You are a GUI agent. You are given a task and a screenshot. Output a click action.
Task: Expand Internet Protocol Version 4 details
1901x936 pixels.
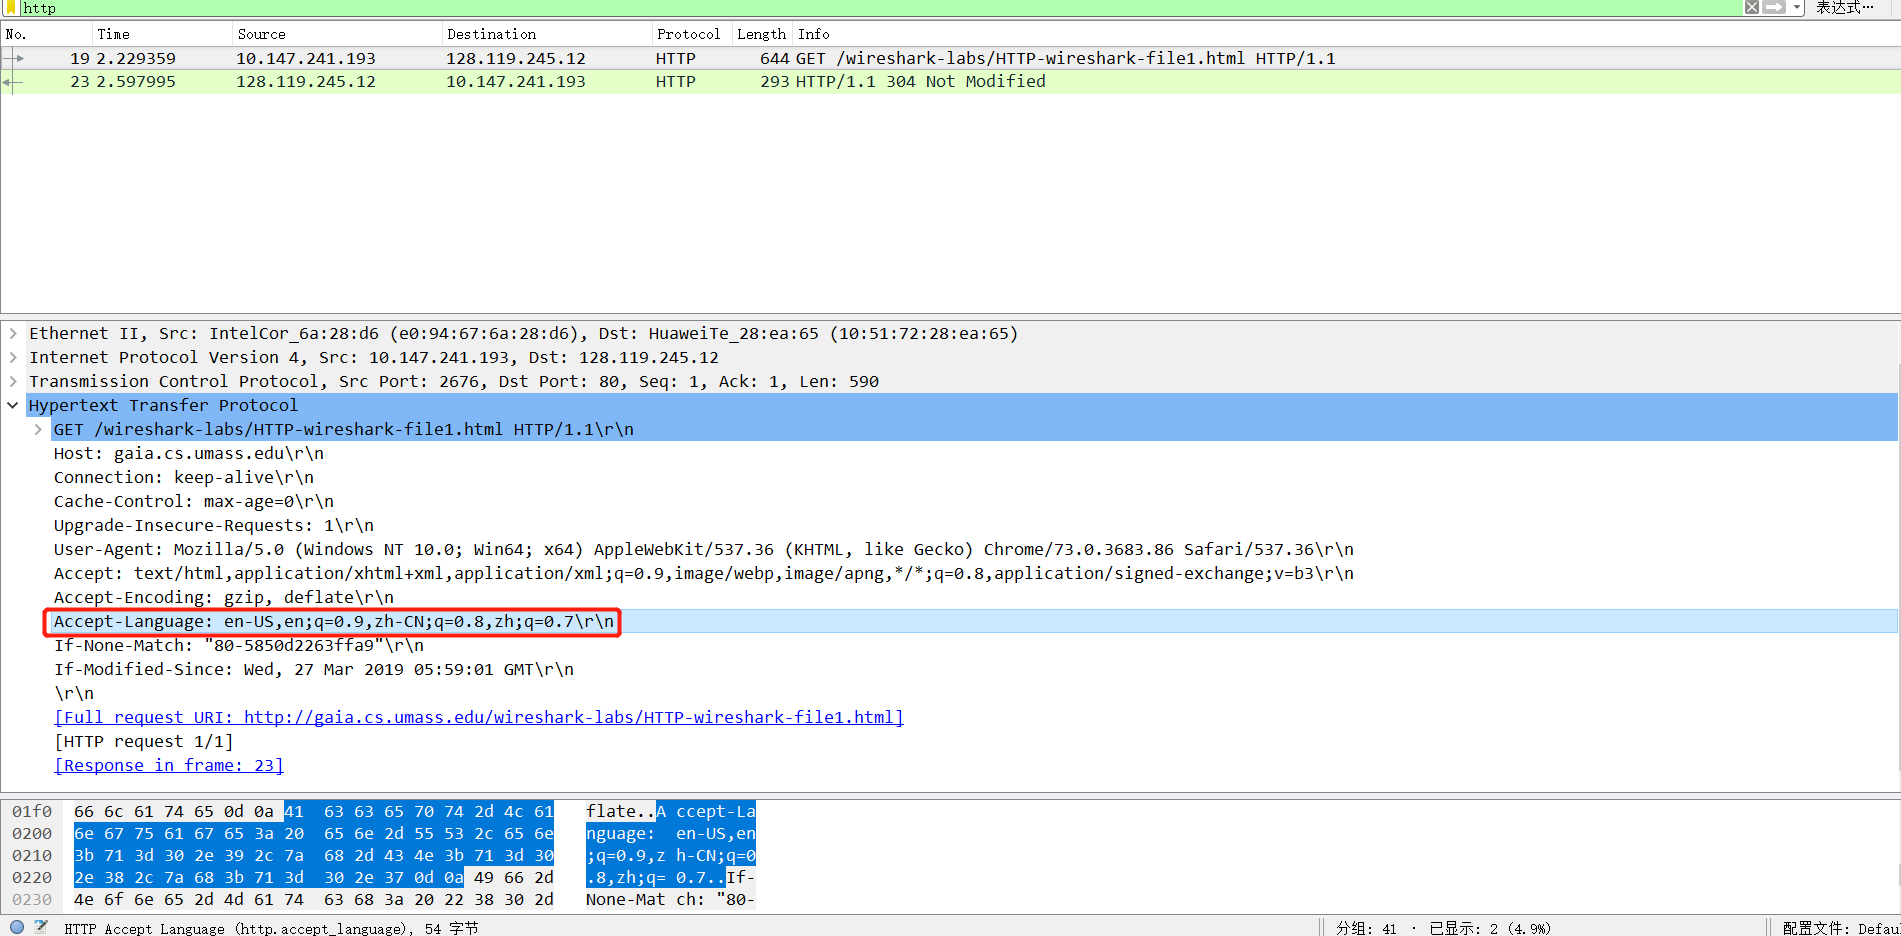click(x=12, y=357)
